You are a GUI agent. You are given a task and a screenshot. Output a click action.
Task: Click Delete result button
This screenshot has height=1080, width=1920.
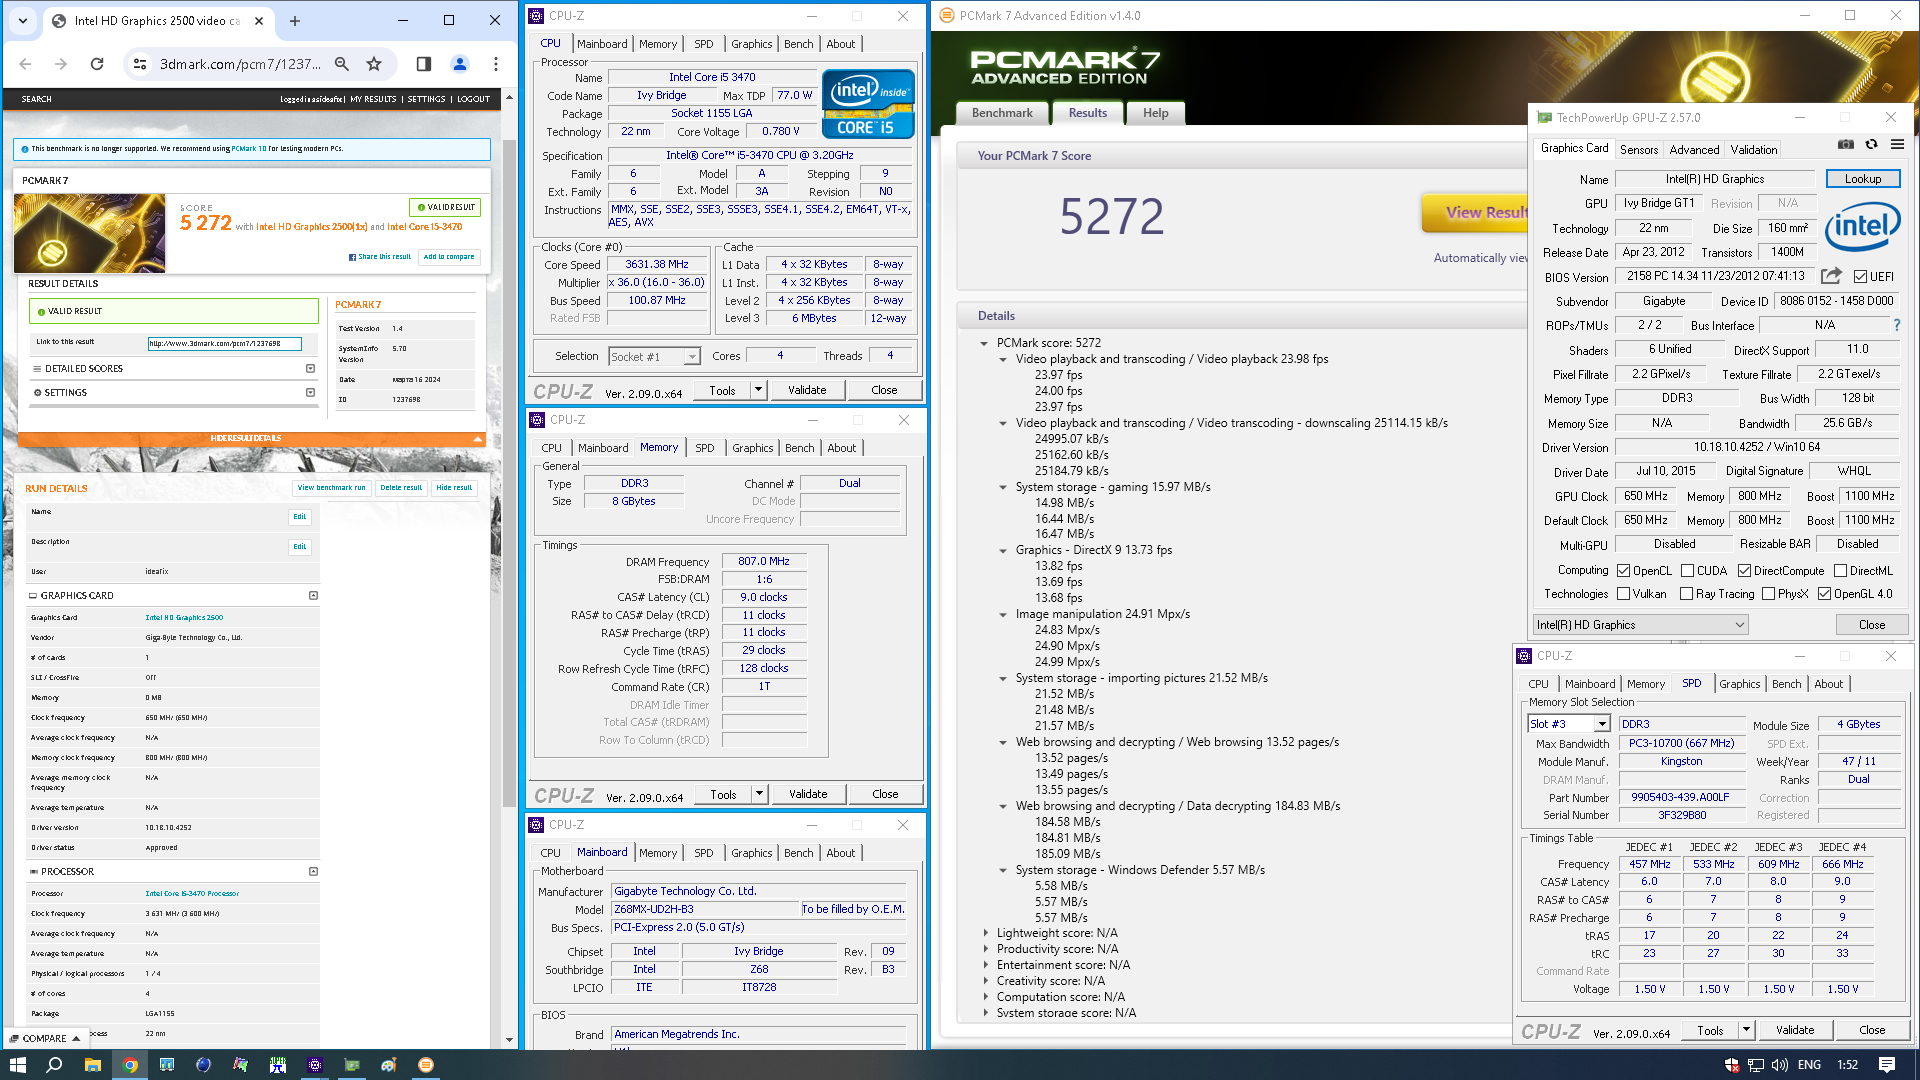[x=401, y=488]
